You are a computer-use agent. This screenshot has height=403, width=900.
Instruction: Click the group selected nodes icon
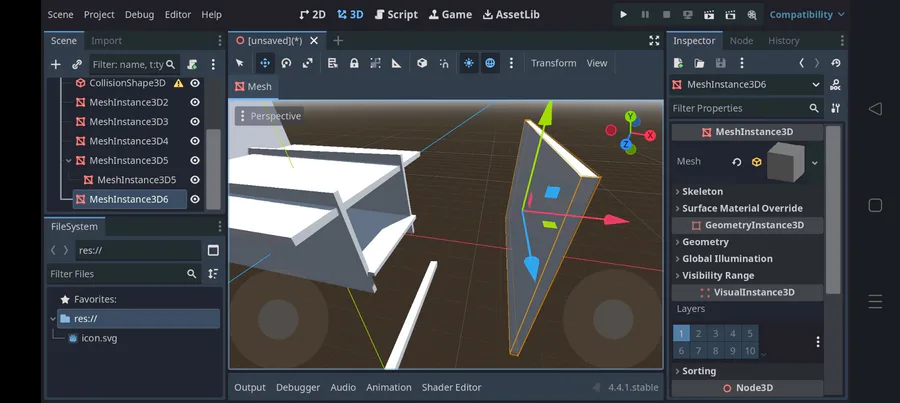[375, 63]
